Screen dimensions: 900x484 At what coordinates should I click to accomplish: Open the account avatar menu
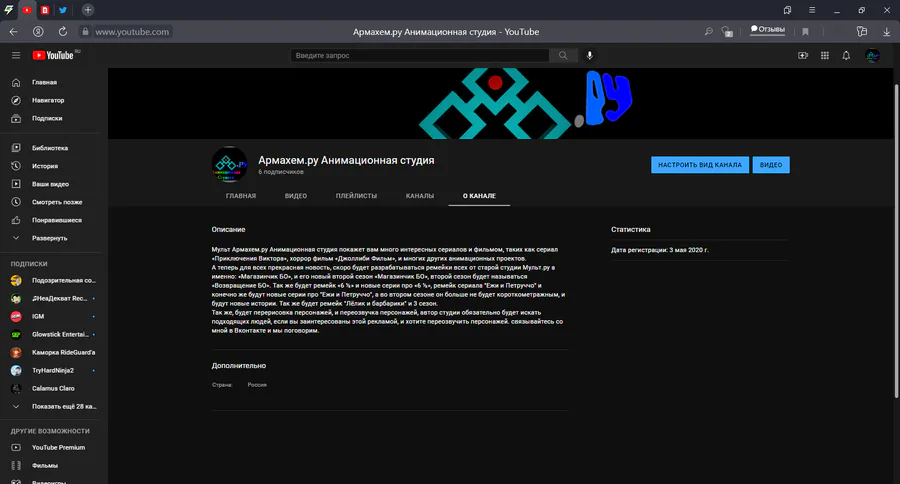pyautogui.click(x=872, y=55)
